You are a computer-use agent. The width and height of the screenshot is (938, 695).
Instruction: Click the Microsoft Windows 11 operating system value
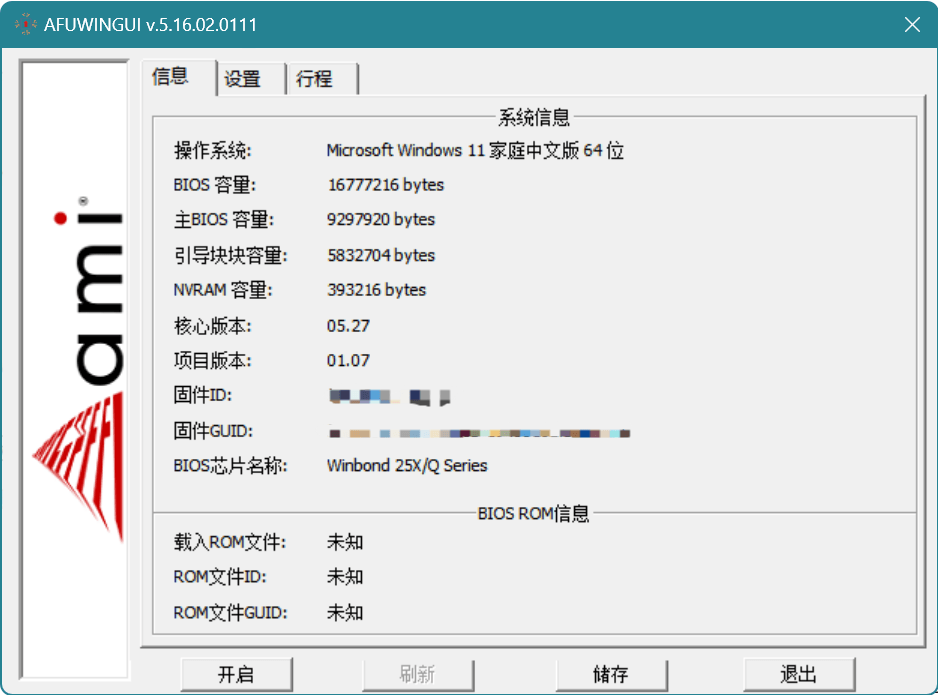(475, 151)
